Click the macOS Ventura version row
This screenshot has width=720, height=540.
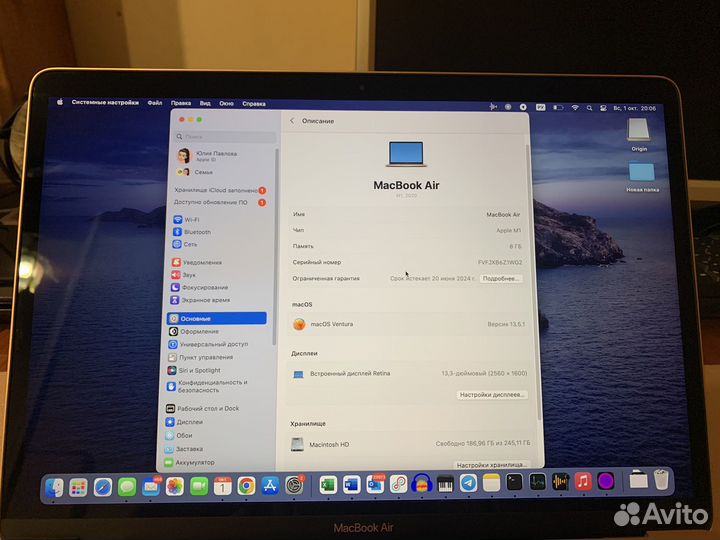[x=409, y=324]
